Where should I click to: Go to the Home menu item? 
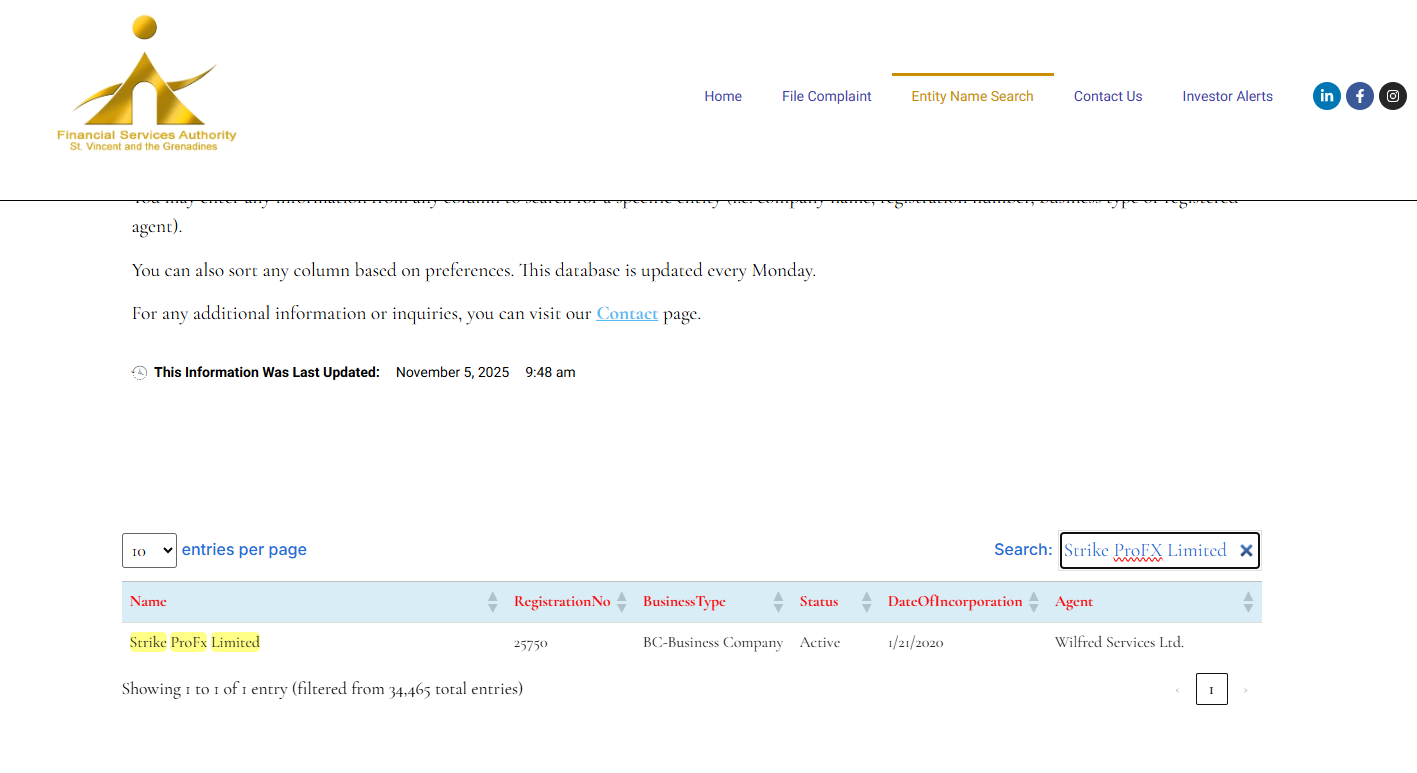click(x=723, y=97)
